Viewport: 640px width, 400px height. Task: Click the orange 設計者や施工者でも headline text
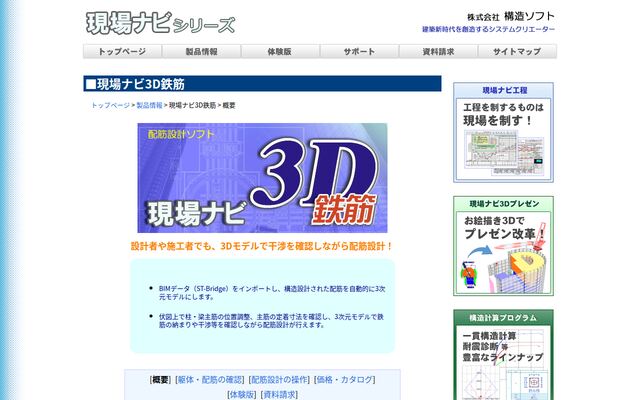262,246
